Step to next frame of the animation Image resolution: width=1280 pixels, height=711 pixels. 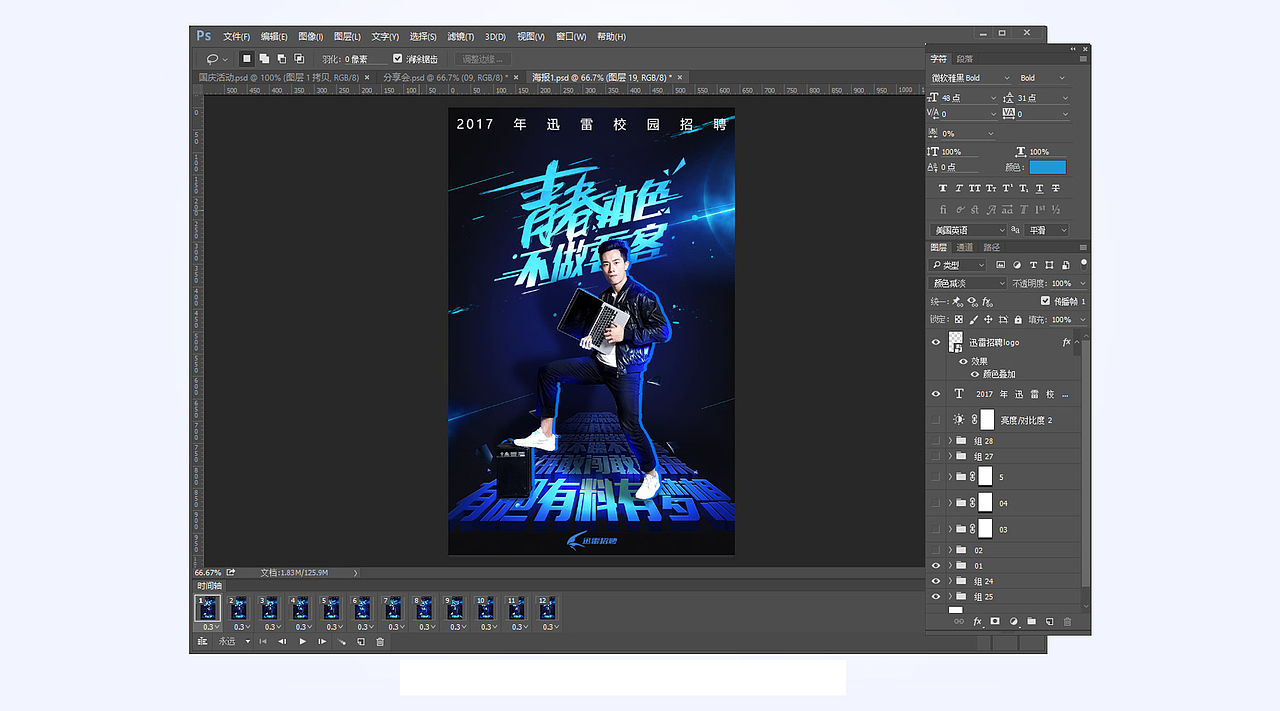pos(322,642)
